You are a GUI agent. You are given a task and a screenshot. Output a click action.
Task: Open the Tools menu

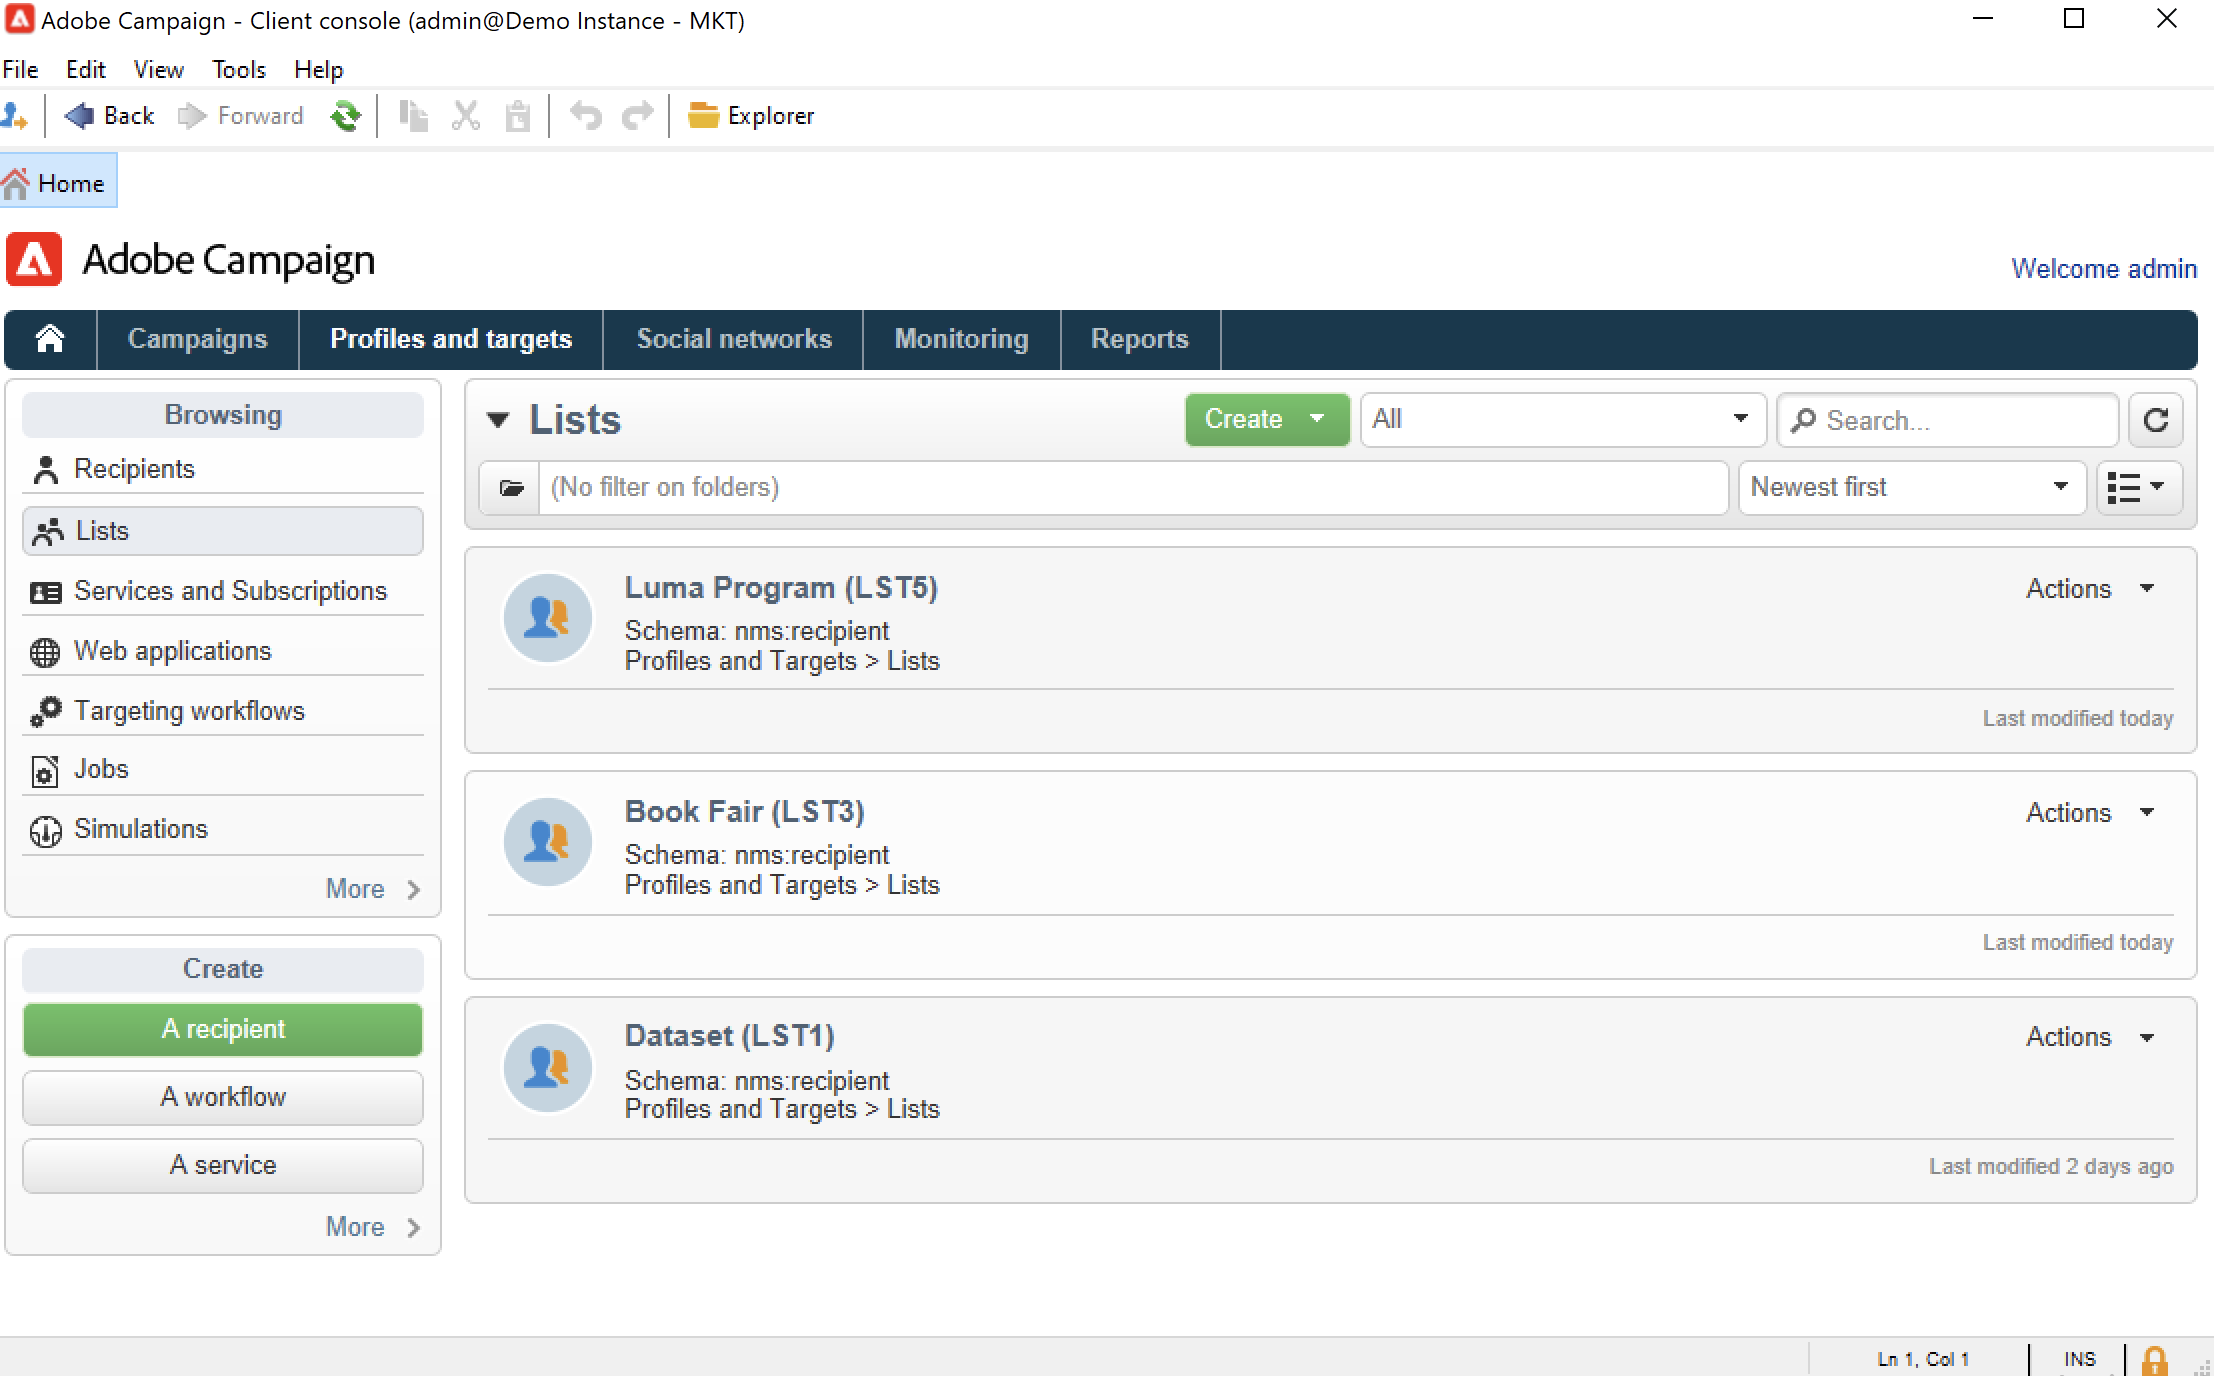pyautogui.click(x=238, y=70)
